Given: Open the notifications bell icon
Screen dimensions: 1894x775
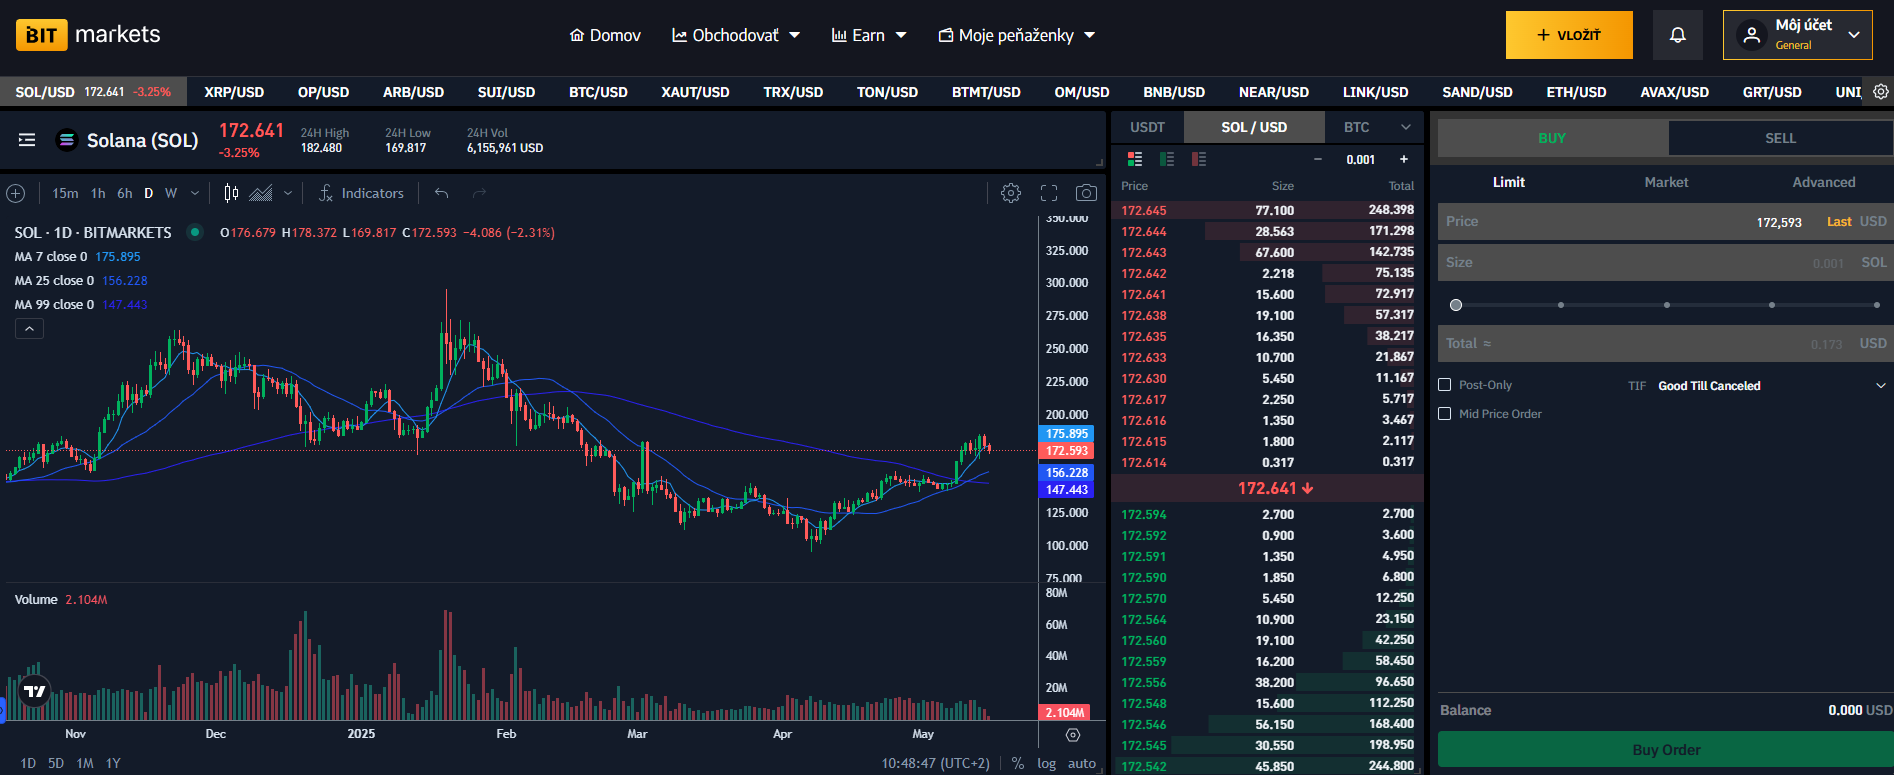Looking at the screenshot, I should [1677, 35].
